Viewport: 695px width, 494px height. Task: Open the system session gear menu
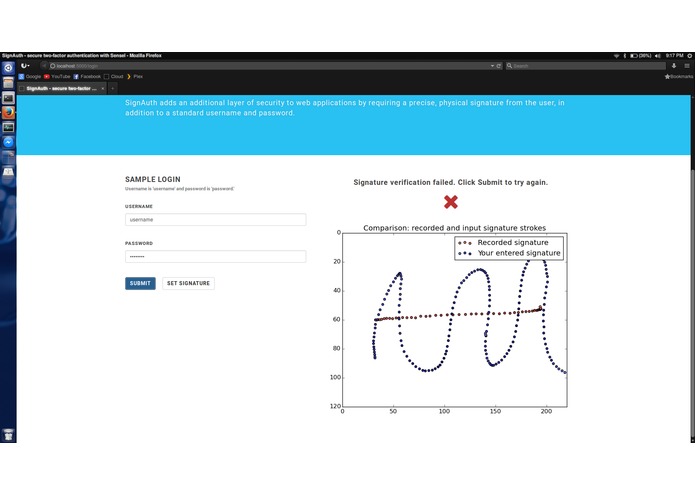click(x=690, y=56)
